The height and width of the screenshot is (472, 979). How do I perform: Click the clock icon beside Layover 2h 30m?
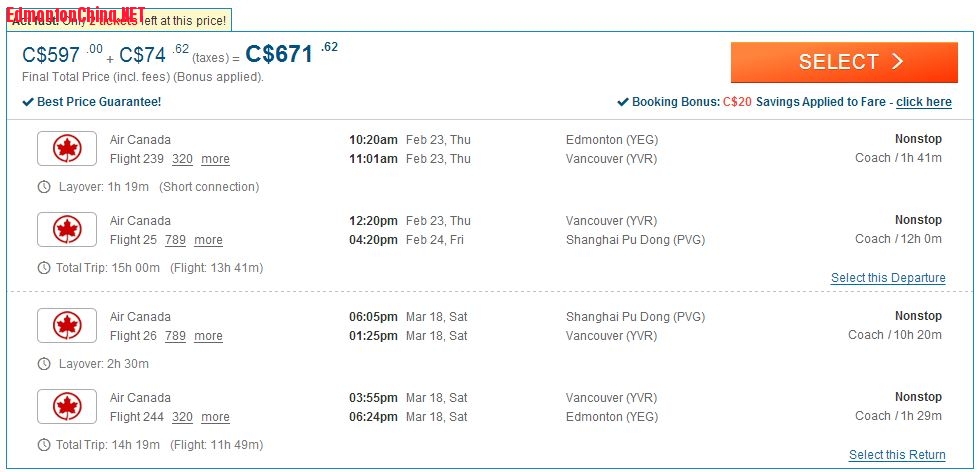coord(43,364)
